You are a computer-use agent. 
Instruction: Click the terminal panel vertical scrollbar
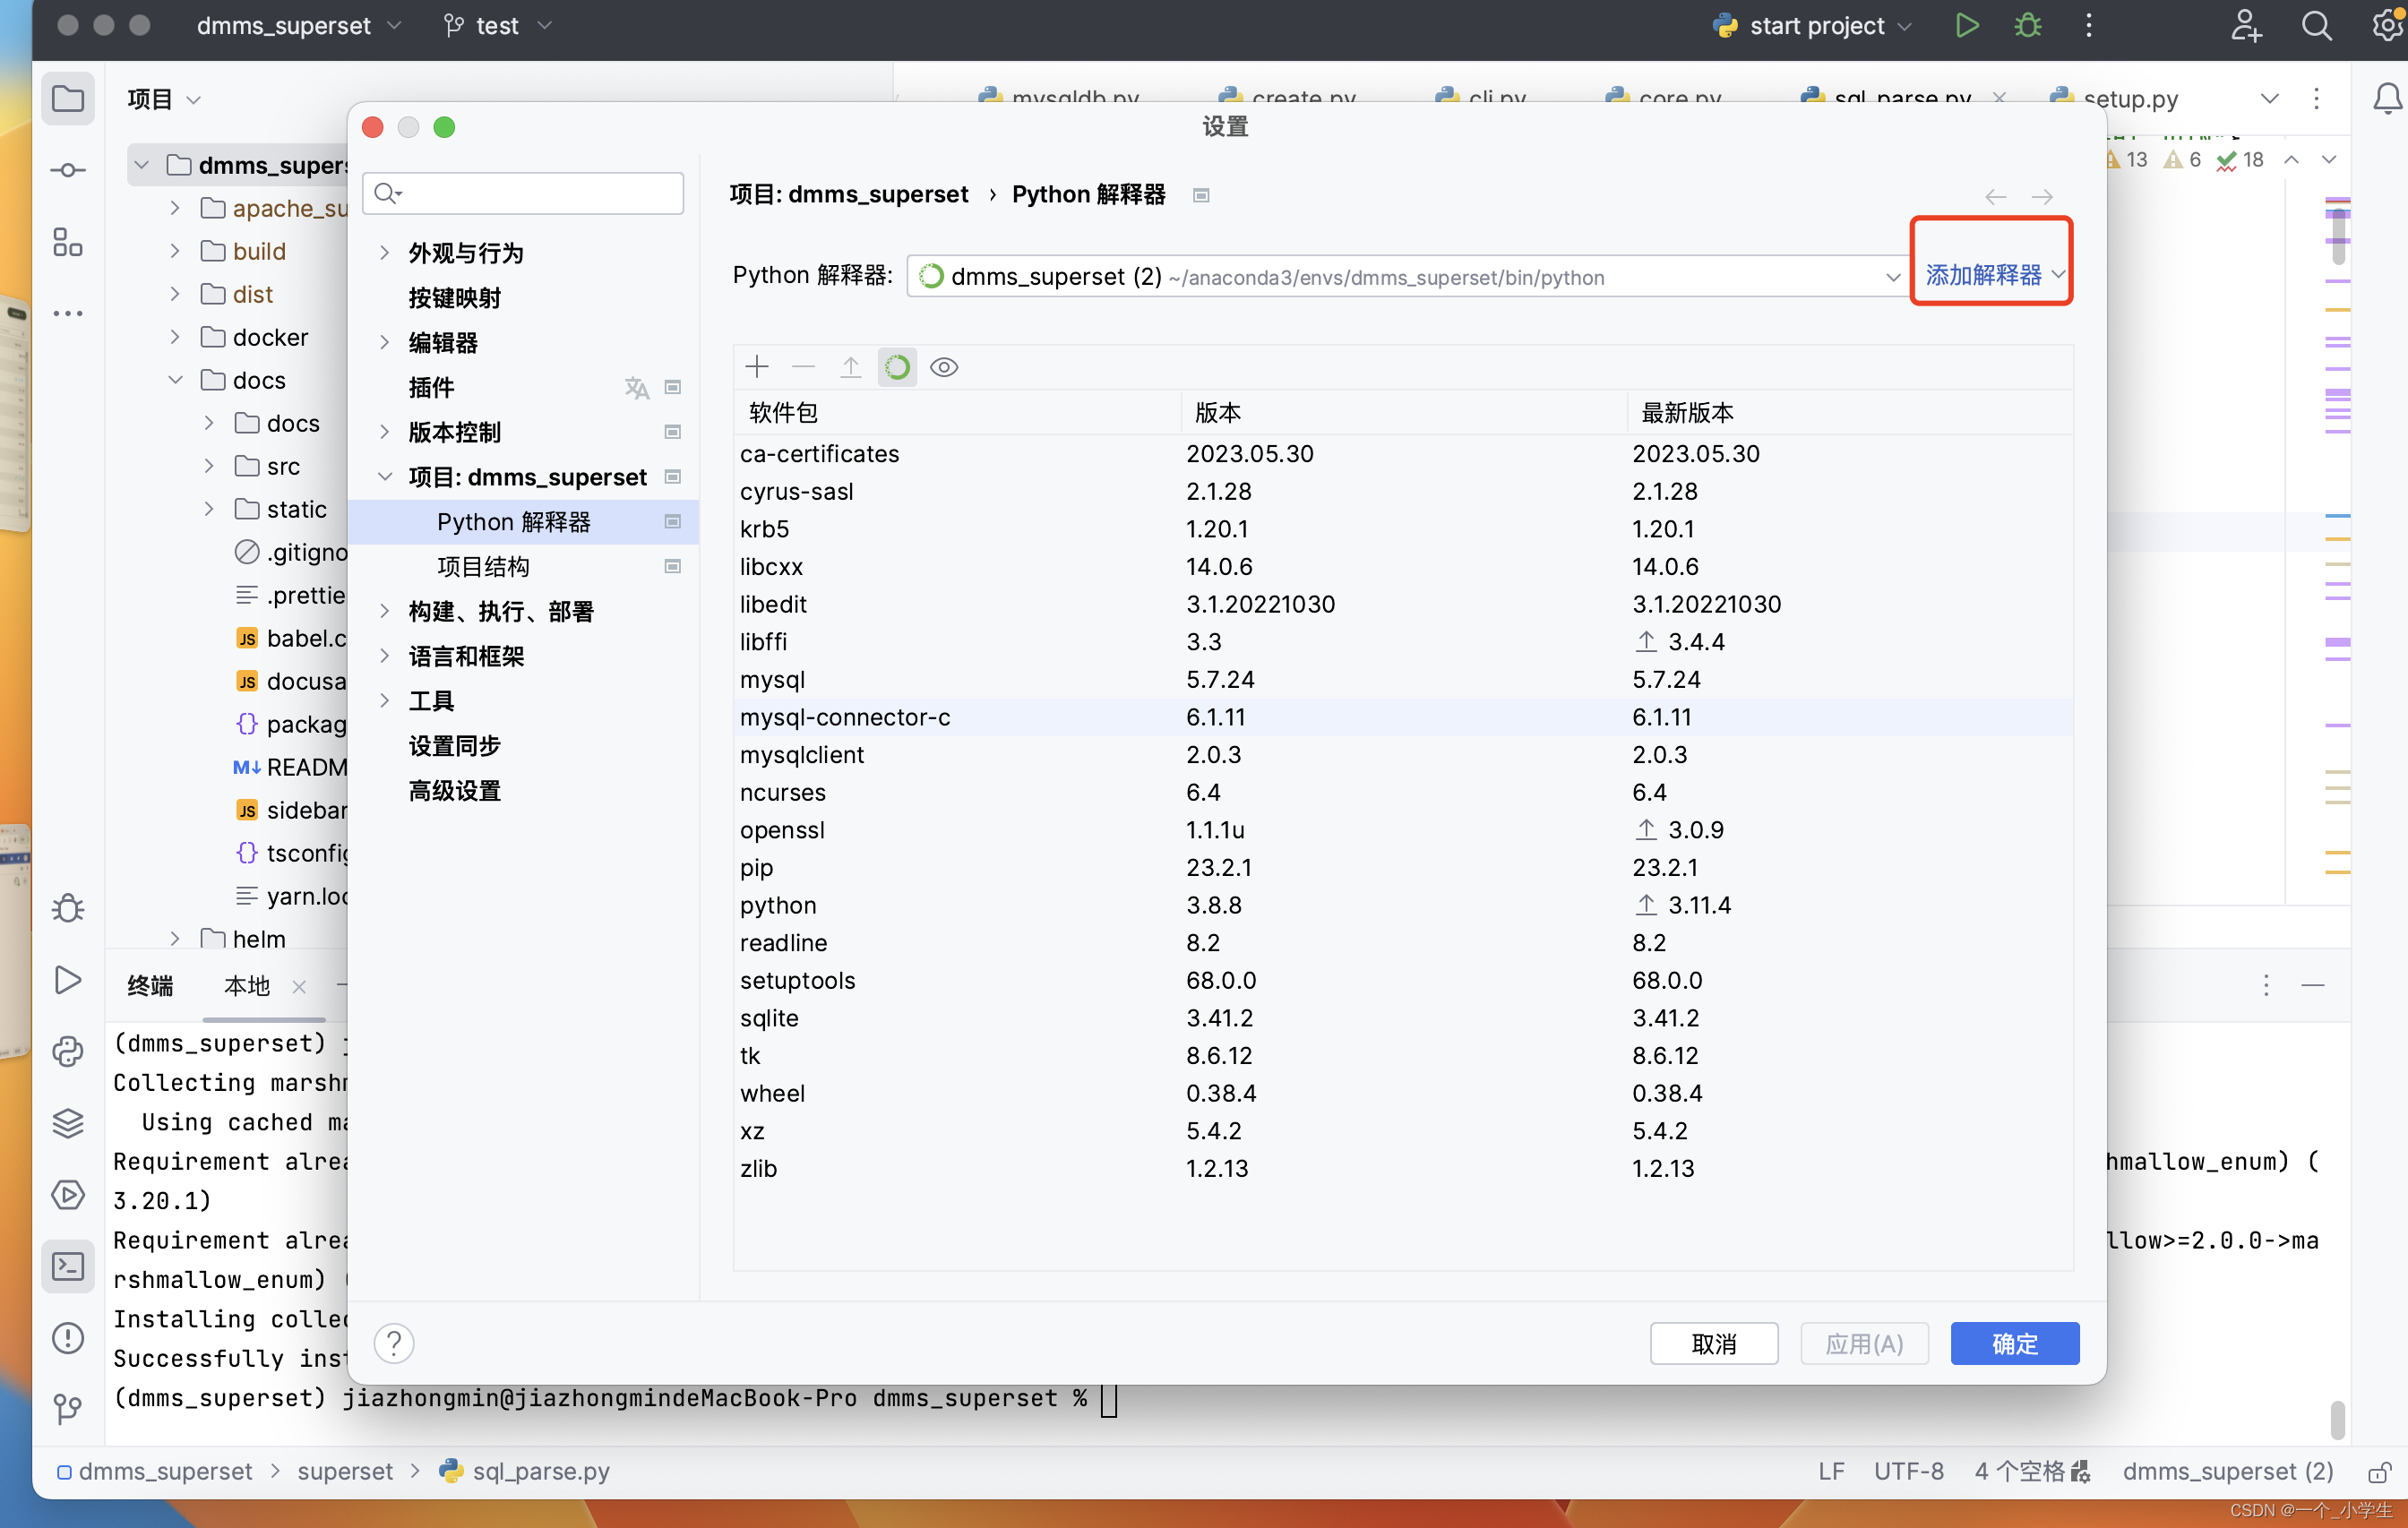click(2336, 1419)
